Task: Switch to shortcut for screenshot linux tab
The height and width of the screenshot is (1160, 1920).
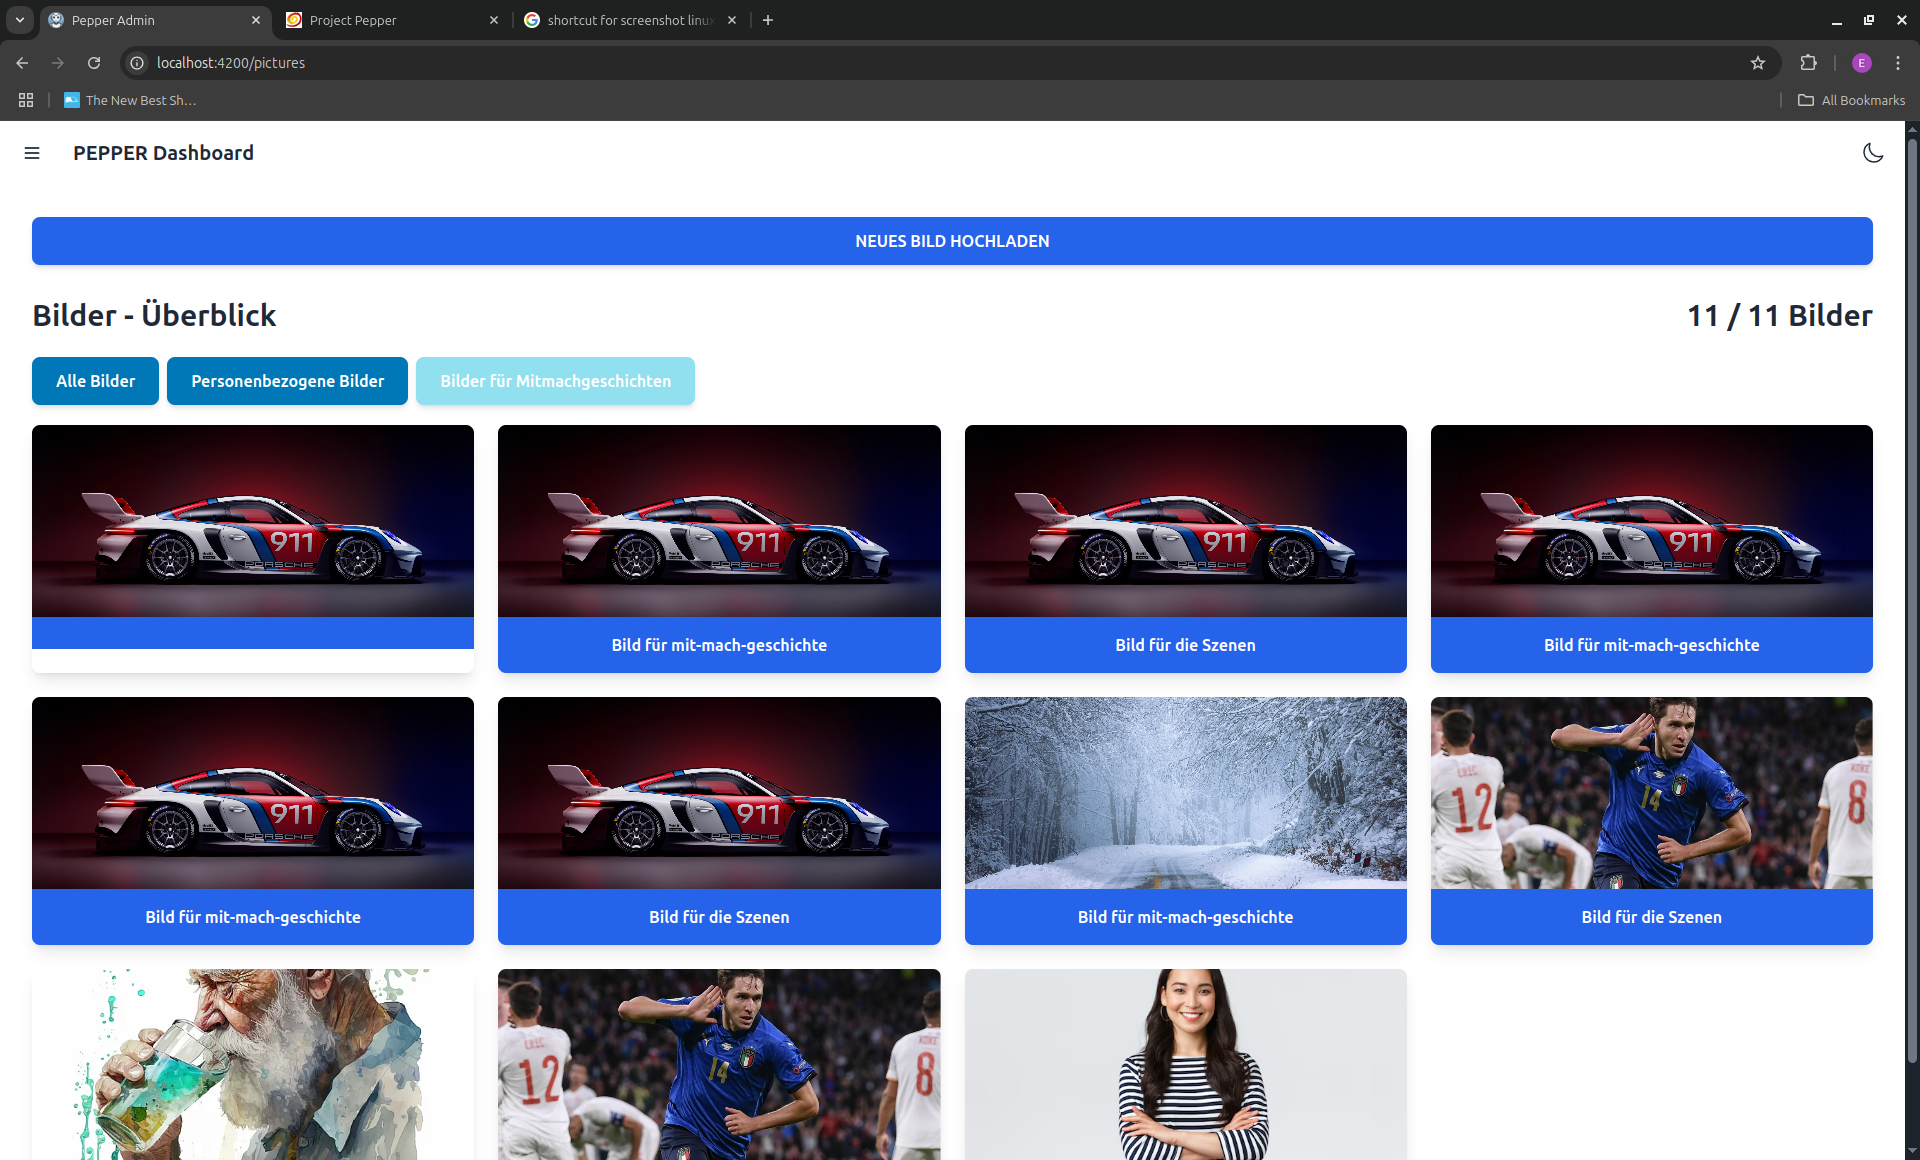Action: [630, 20]
